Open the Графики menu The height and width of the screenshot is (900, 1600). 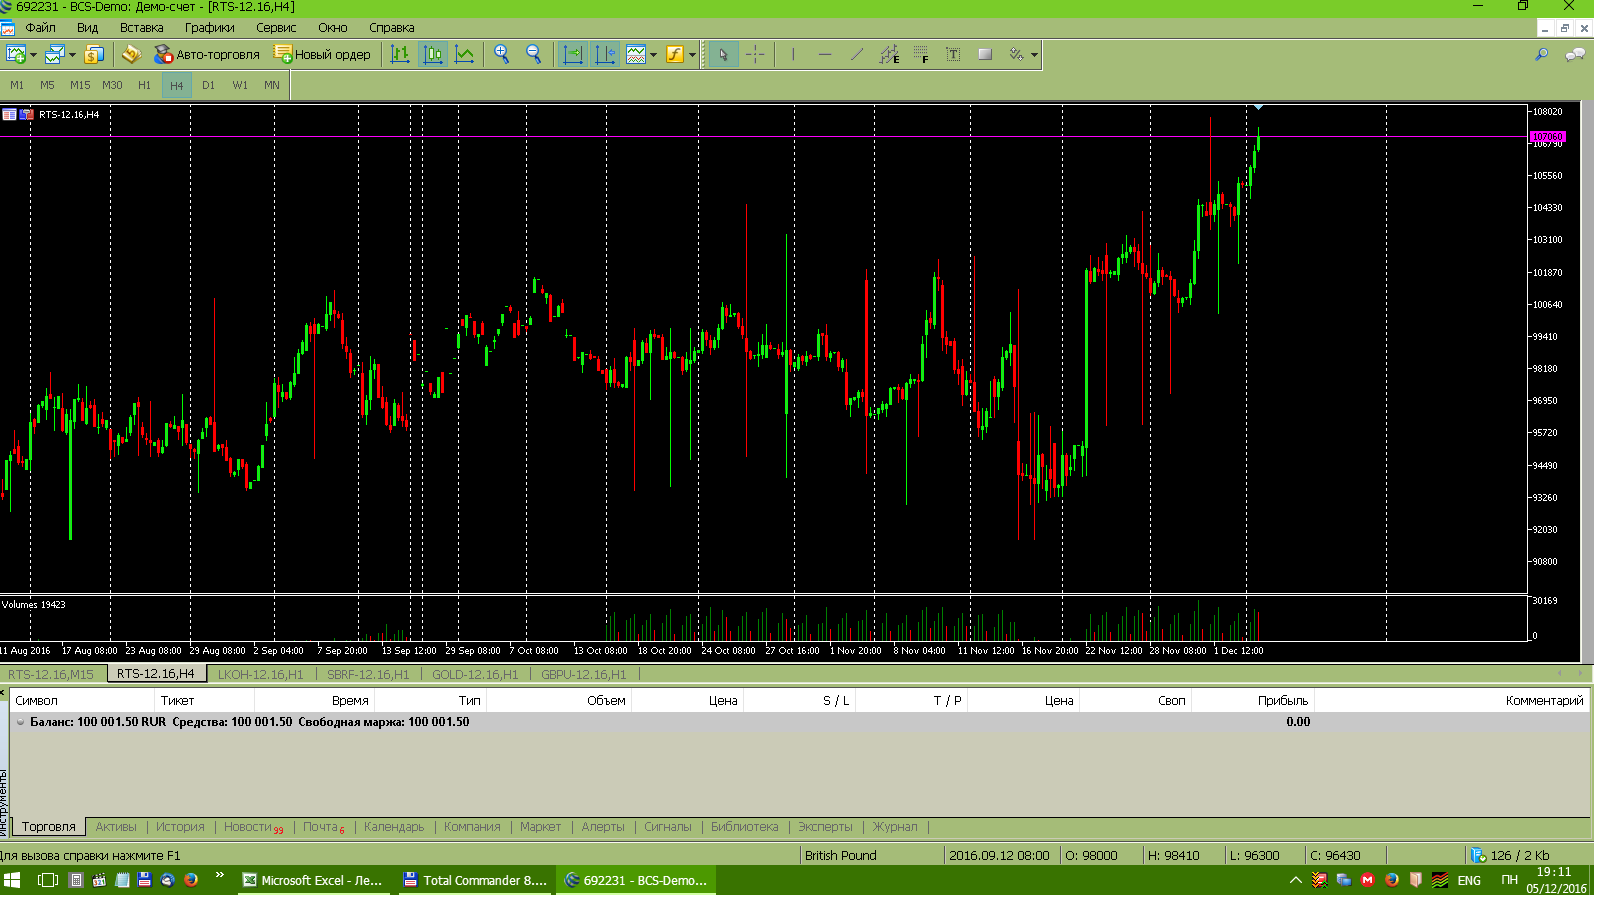(209, 28)
